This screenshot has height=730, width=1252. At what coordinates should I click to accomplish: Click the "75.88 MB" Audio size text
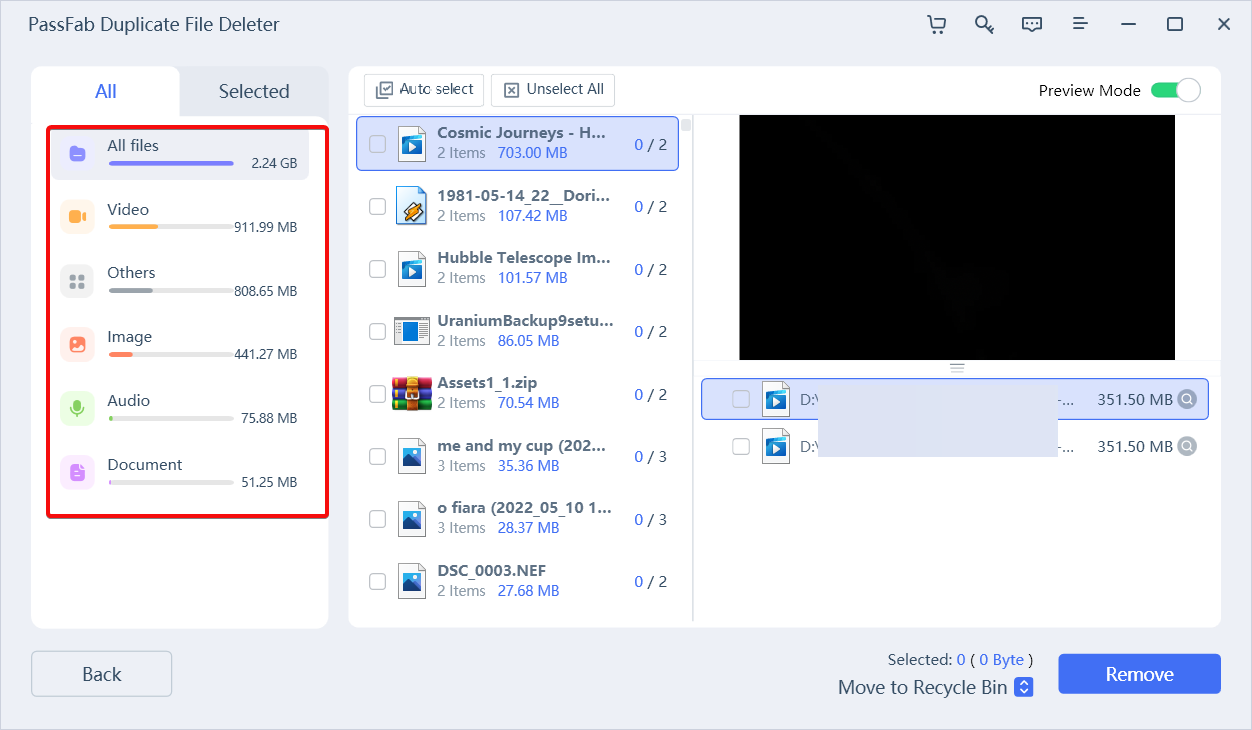pos(269,418)
